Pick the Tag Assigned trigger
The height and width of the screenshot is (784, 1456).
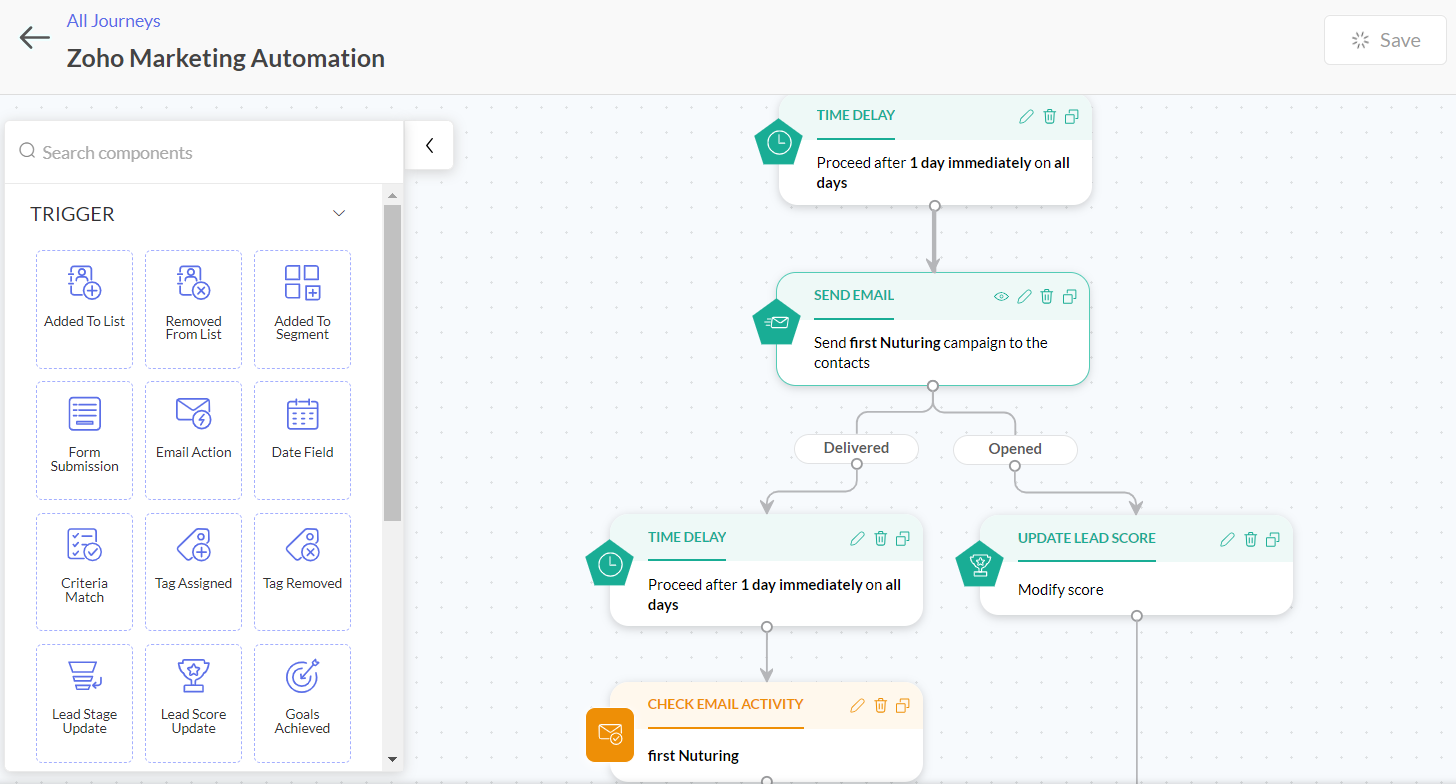(193, 571)
